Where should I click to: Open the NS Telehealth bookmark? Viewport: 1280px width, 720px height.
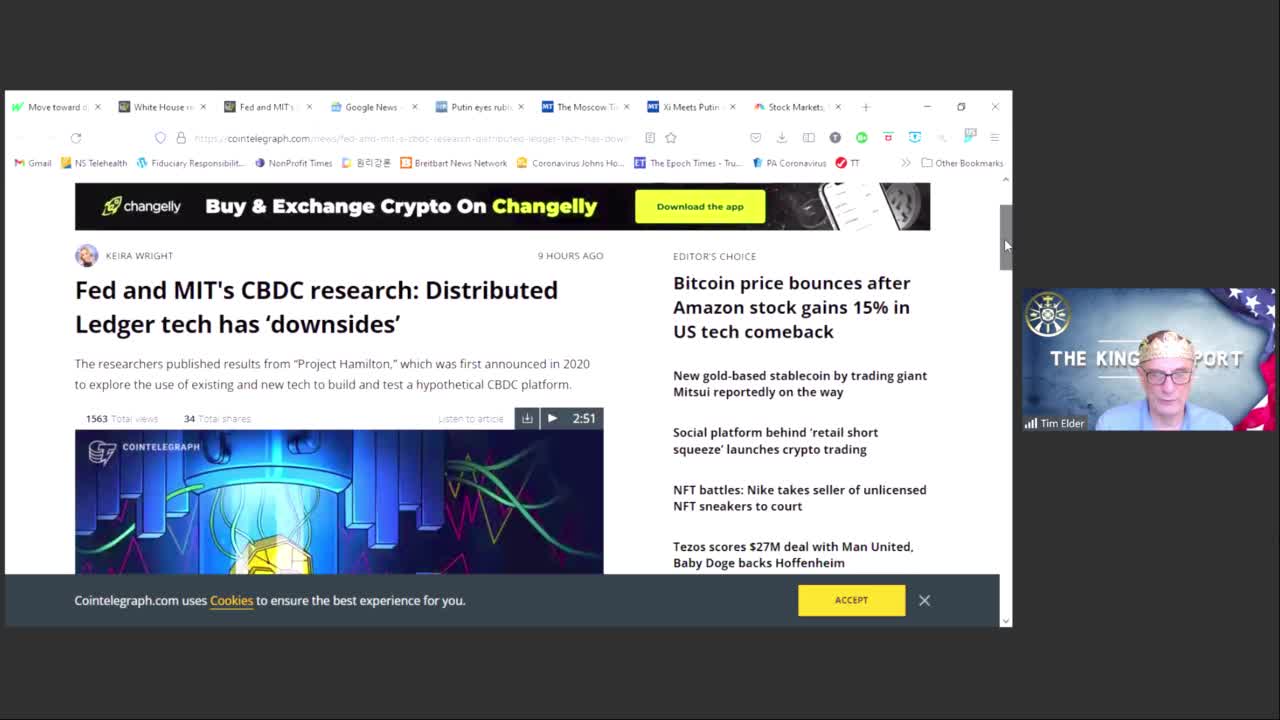tap(94, 163)
